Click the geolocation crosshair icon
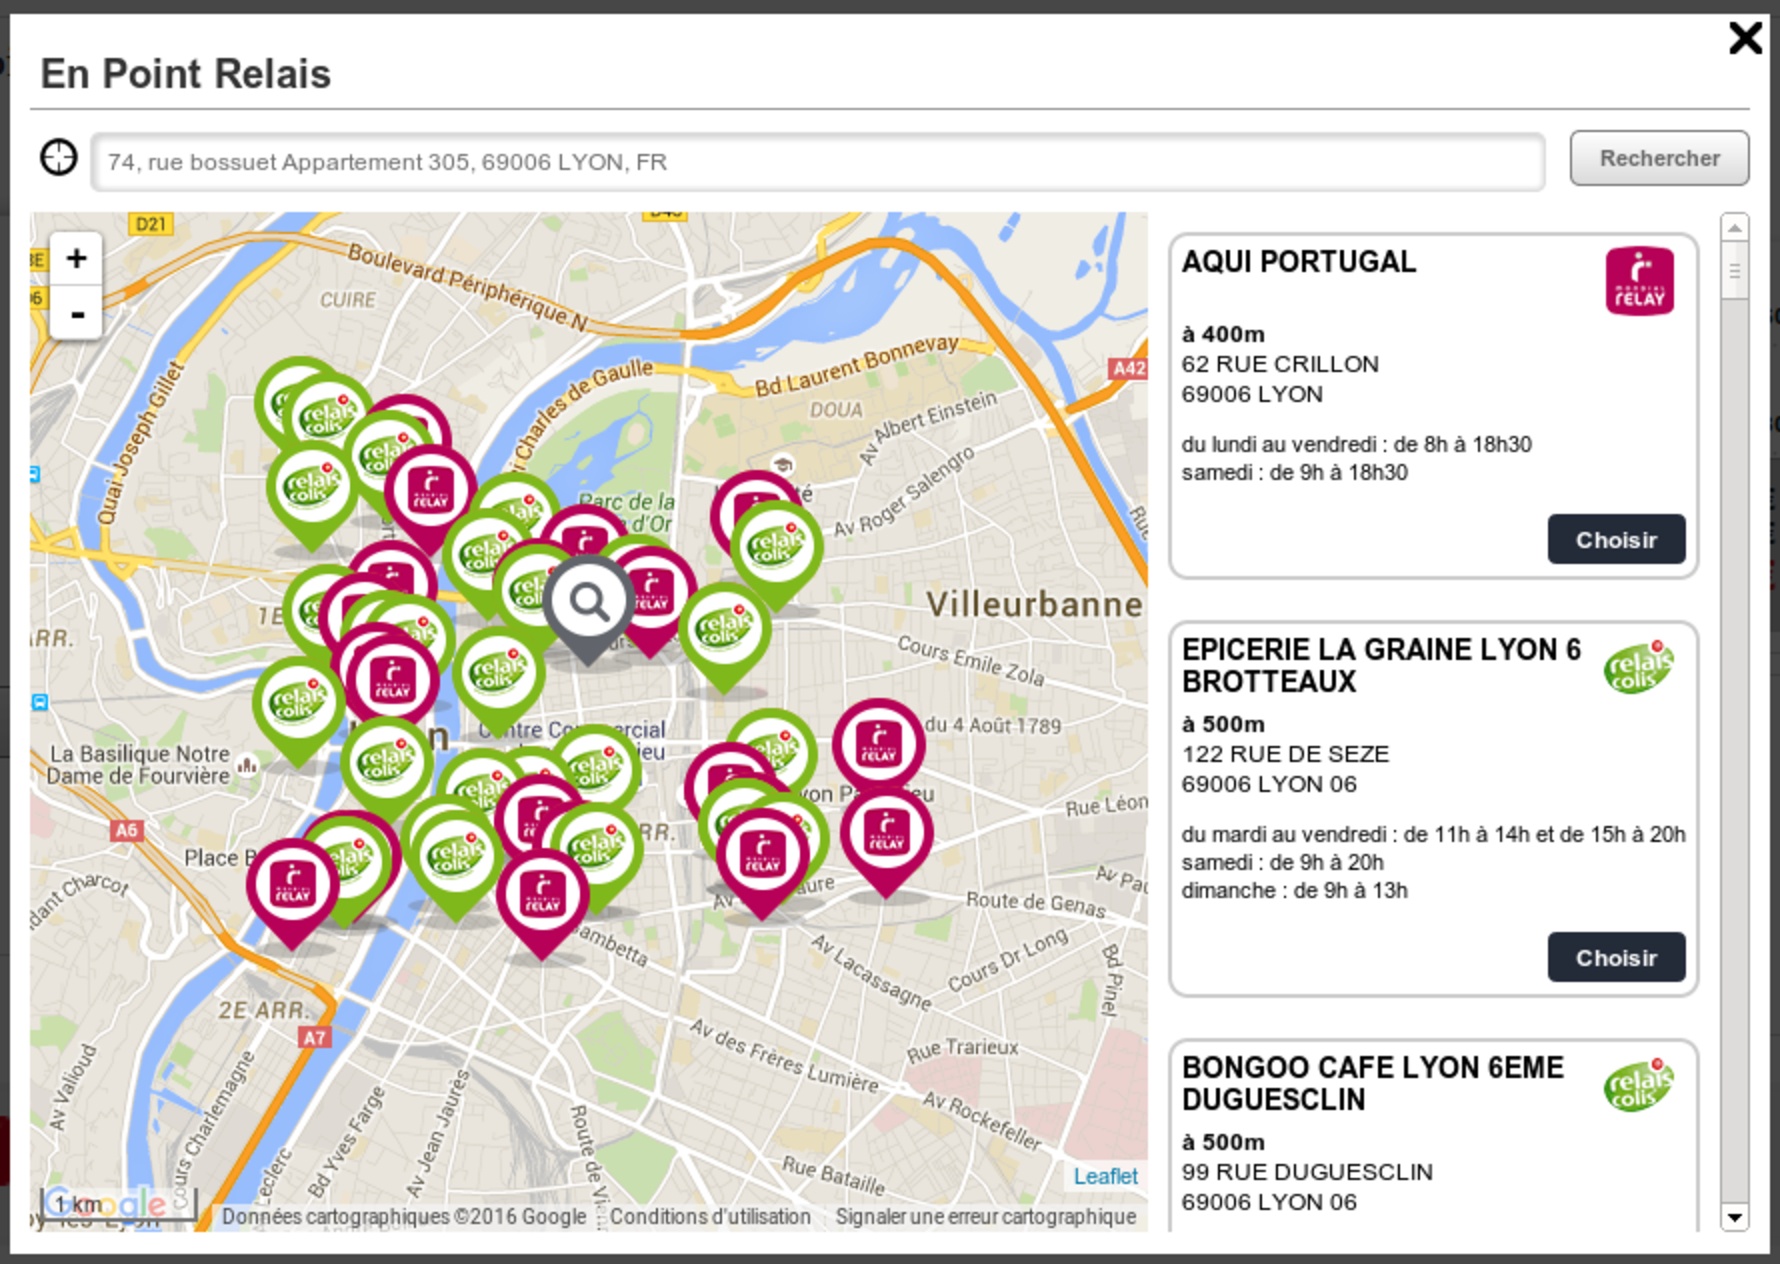 click(59, 158)
